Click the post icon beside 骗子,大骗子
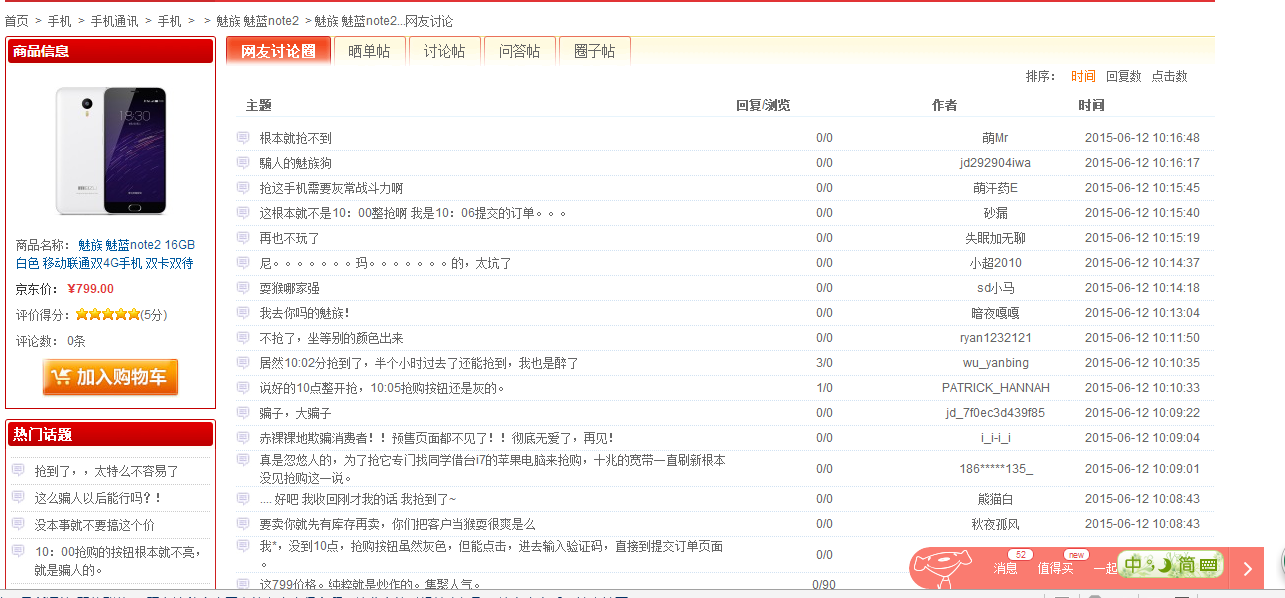Viewport: 1285px width, 598px height. (x=243, y=413)
